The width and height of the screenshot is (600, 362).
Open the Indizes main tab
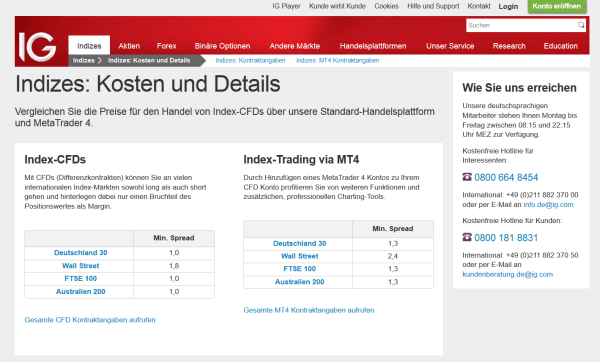pyautogui.click(x=89, y=46)
